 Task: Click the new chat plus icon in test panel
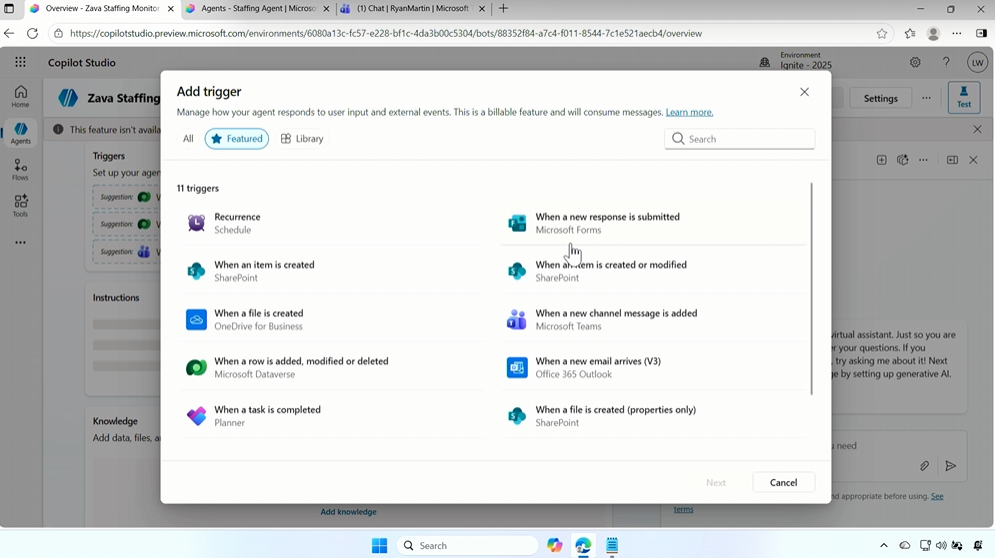[881, 160]
